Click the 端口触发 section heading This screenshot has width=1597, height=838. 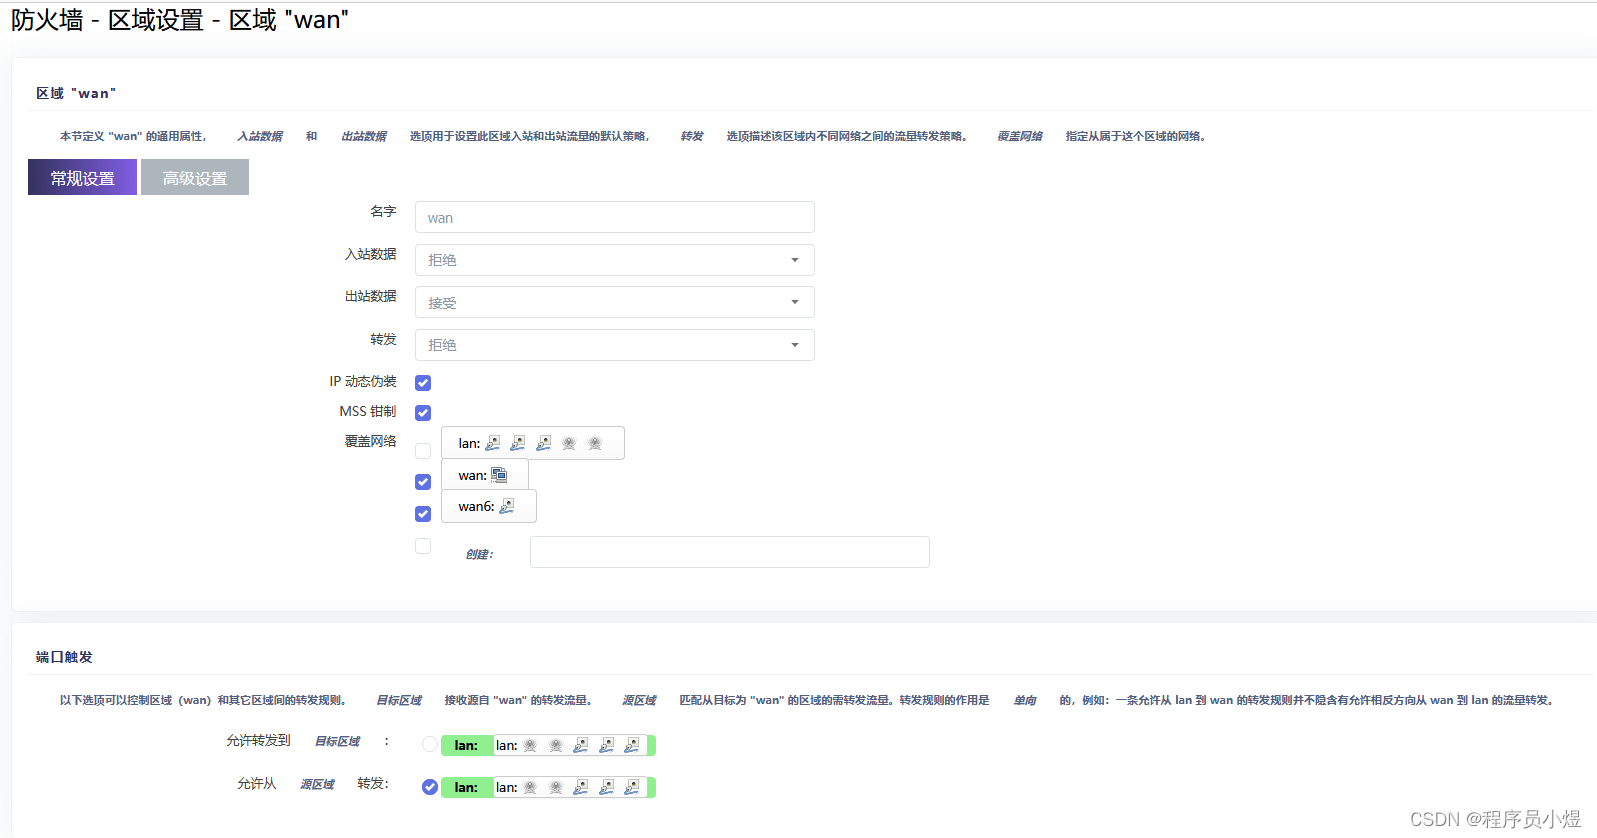[x=64, y=657]
